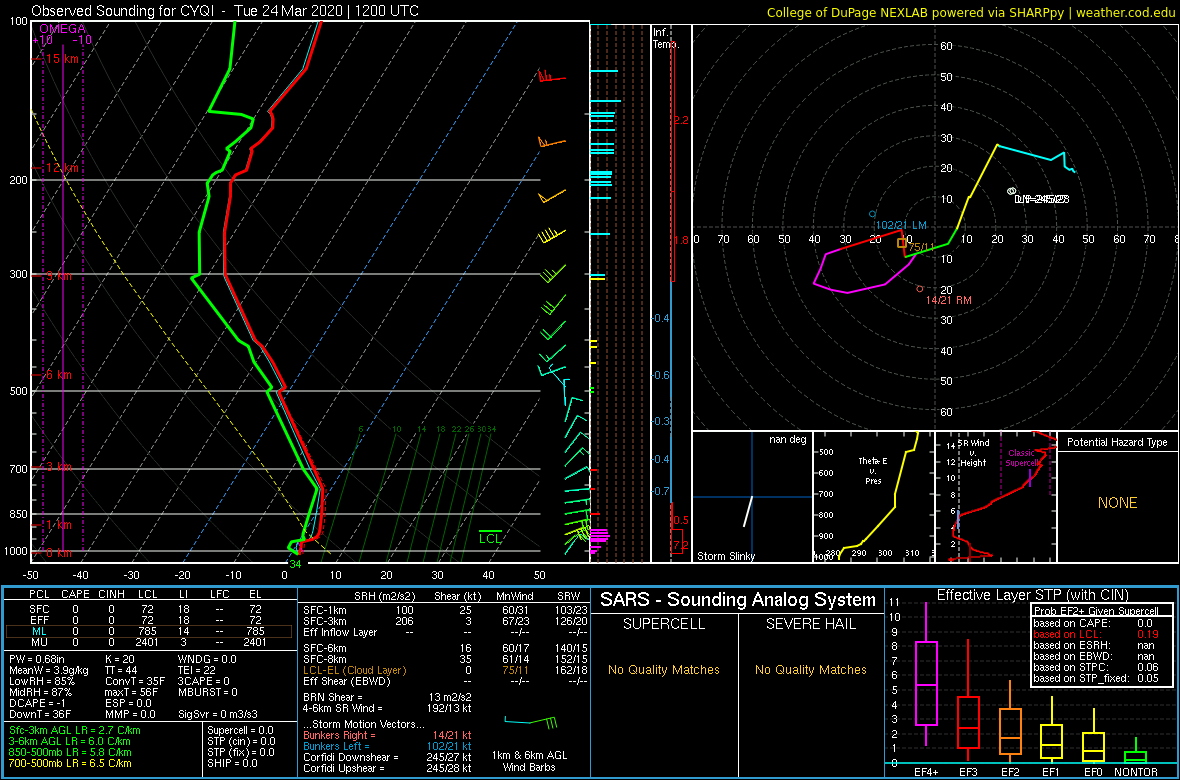
Task: Click the magenta EF4+ box plot
Action: (926, 684)
